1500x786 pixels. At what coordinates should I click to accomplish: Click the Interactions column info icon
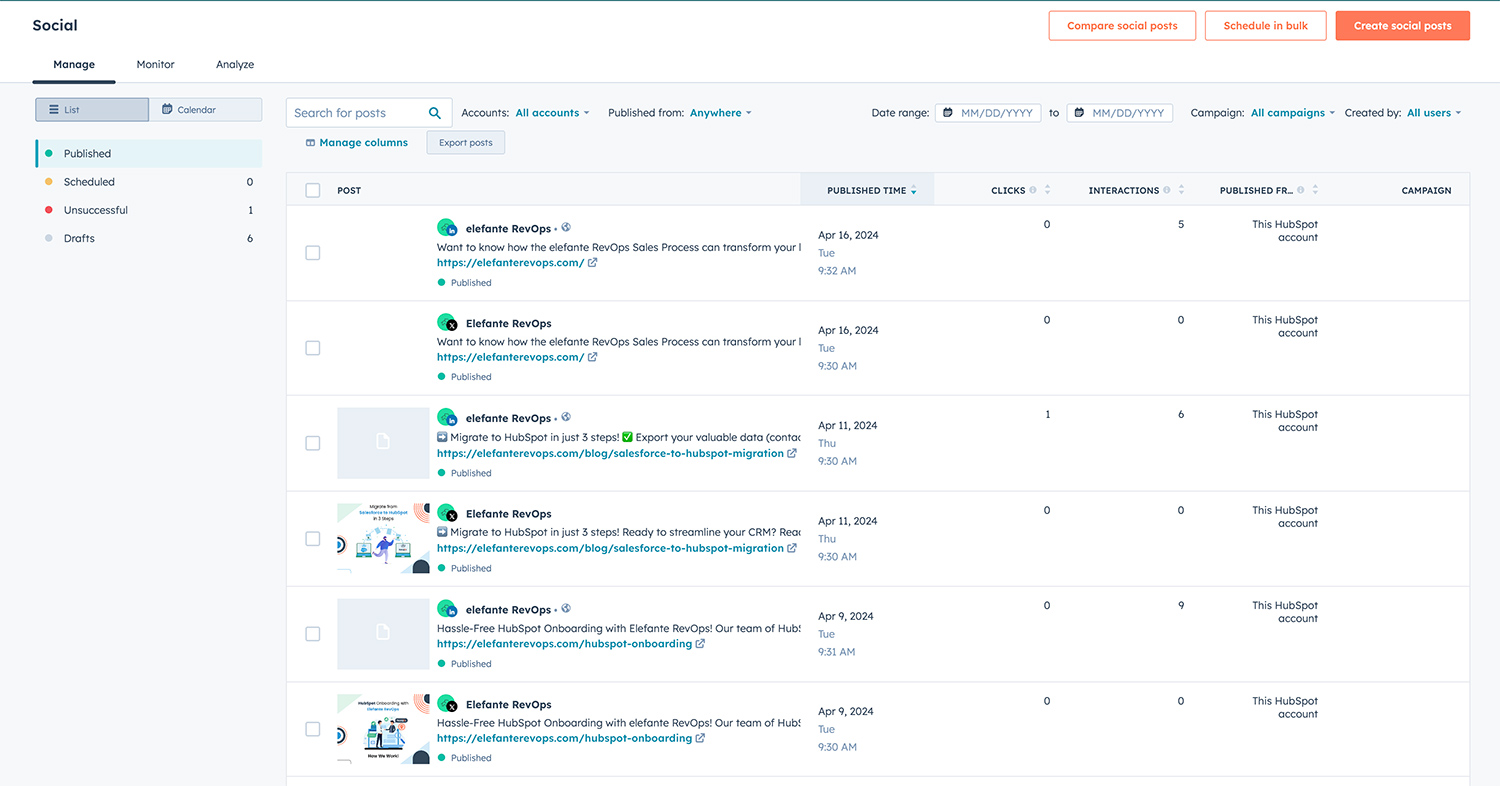pyautogui.click(x=1167, y=190)
